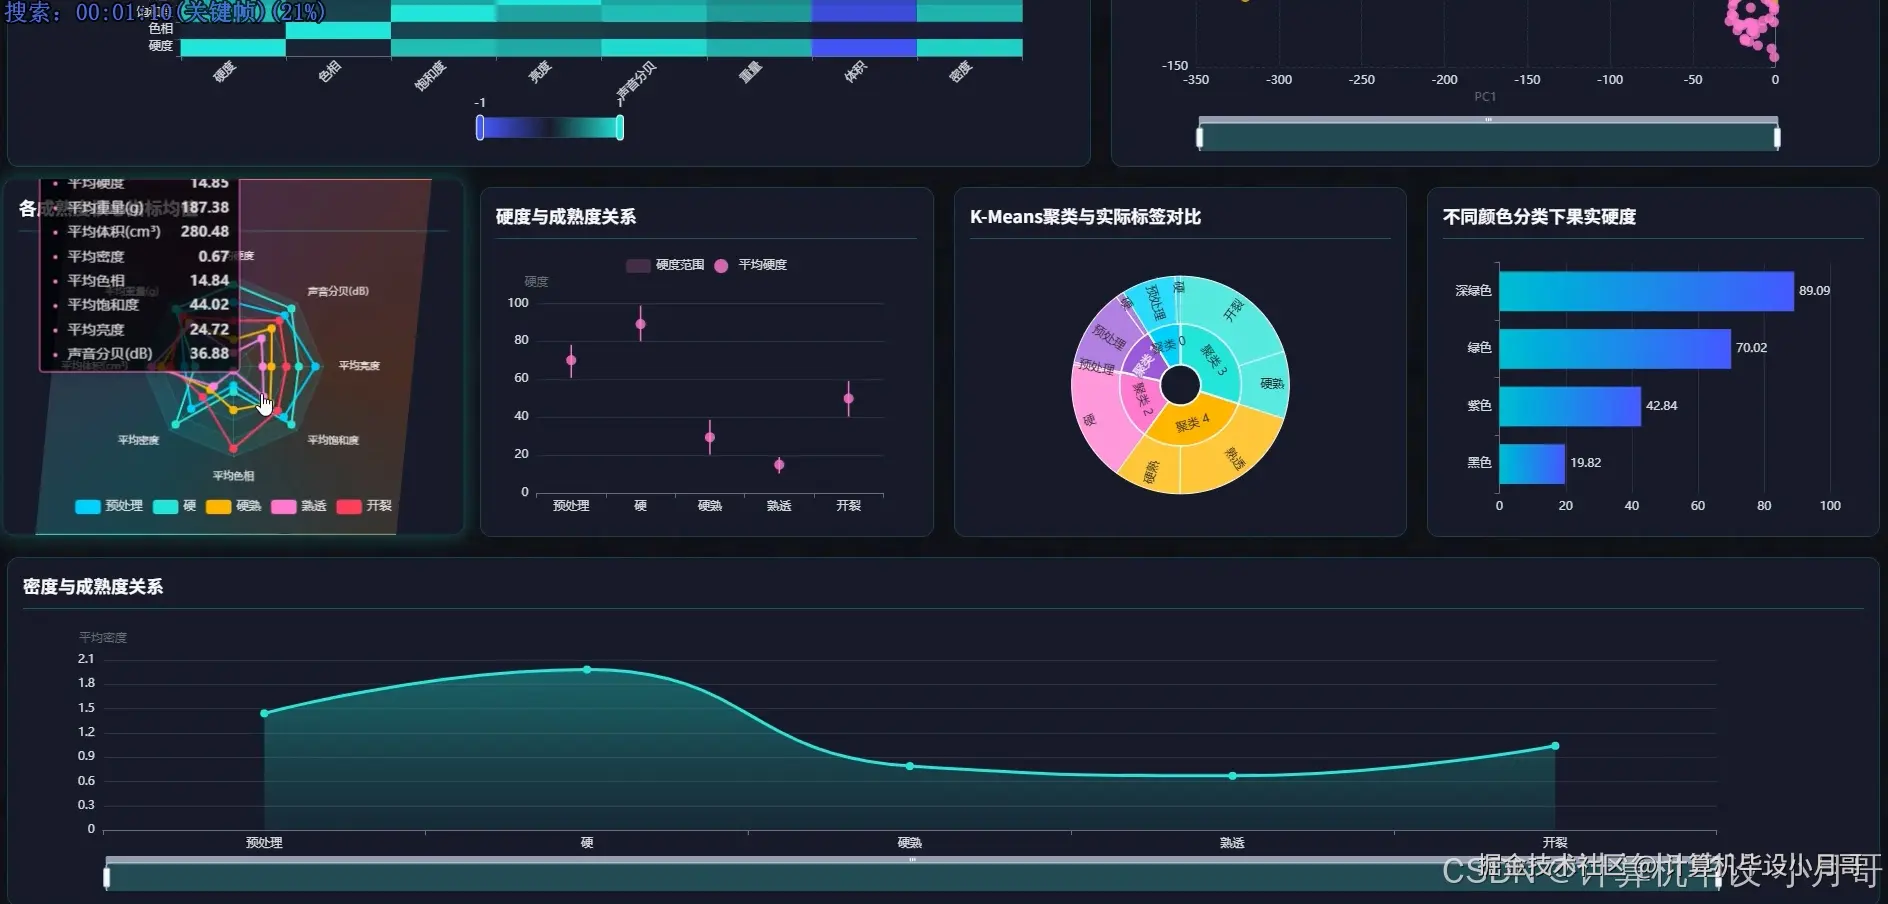Click the sunburst center hole to drill up
1888x904 pixels.
pyautogui.click(x=1181, y=385)
